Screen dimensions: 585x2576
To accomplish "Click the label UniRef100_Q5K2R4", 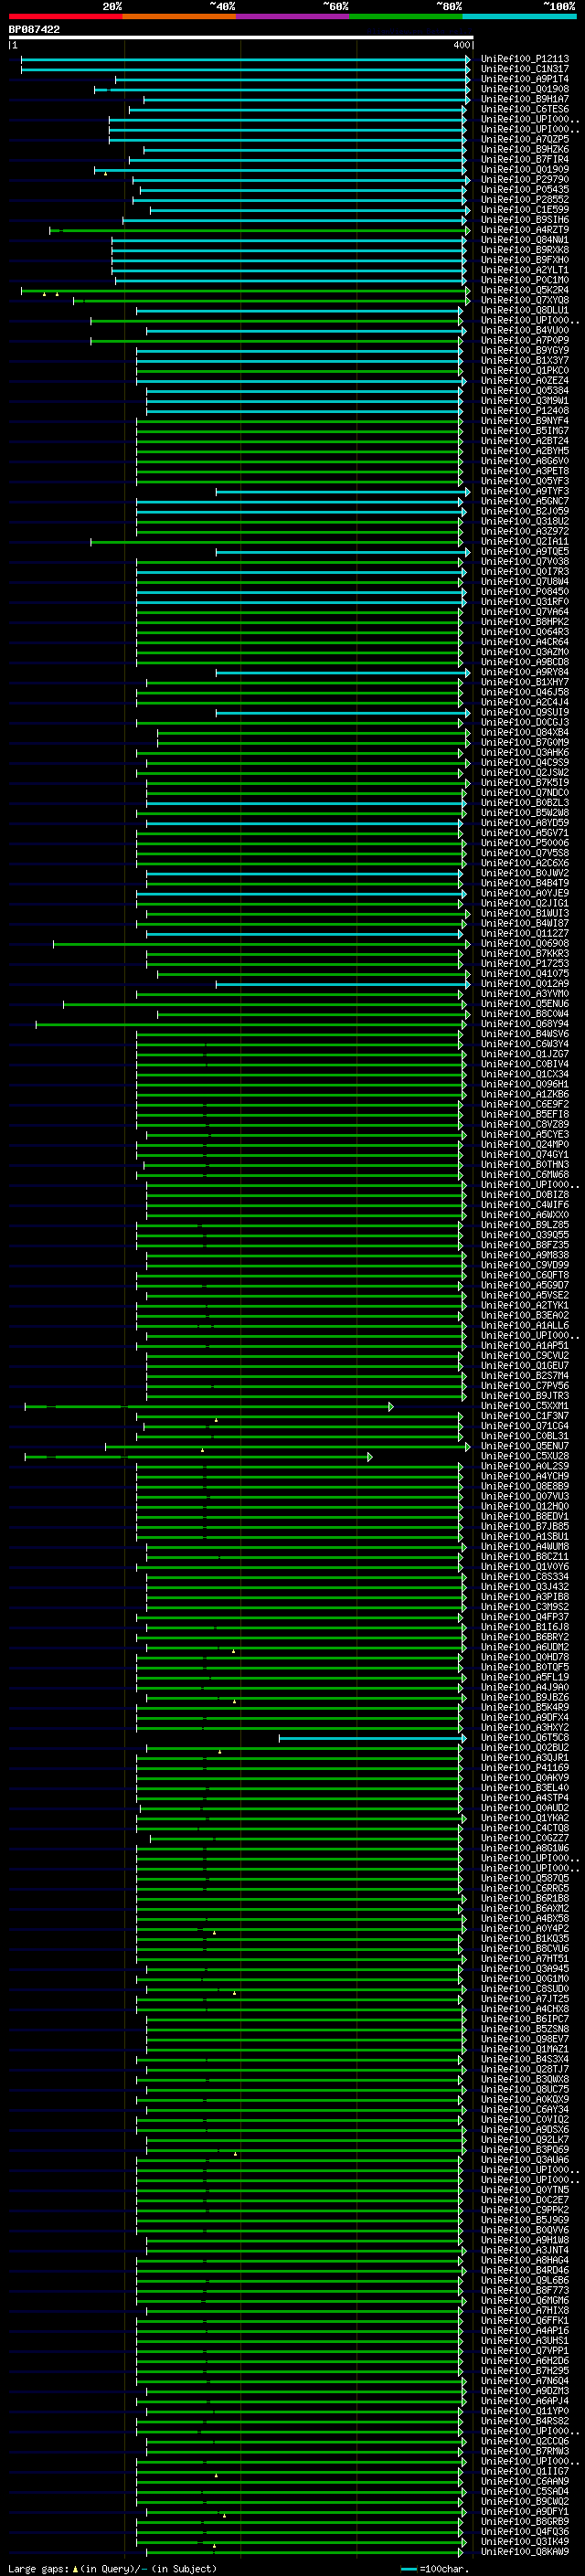I will (525, 290).
